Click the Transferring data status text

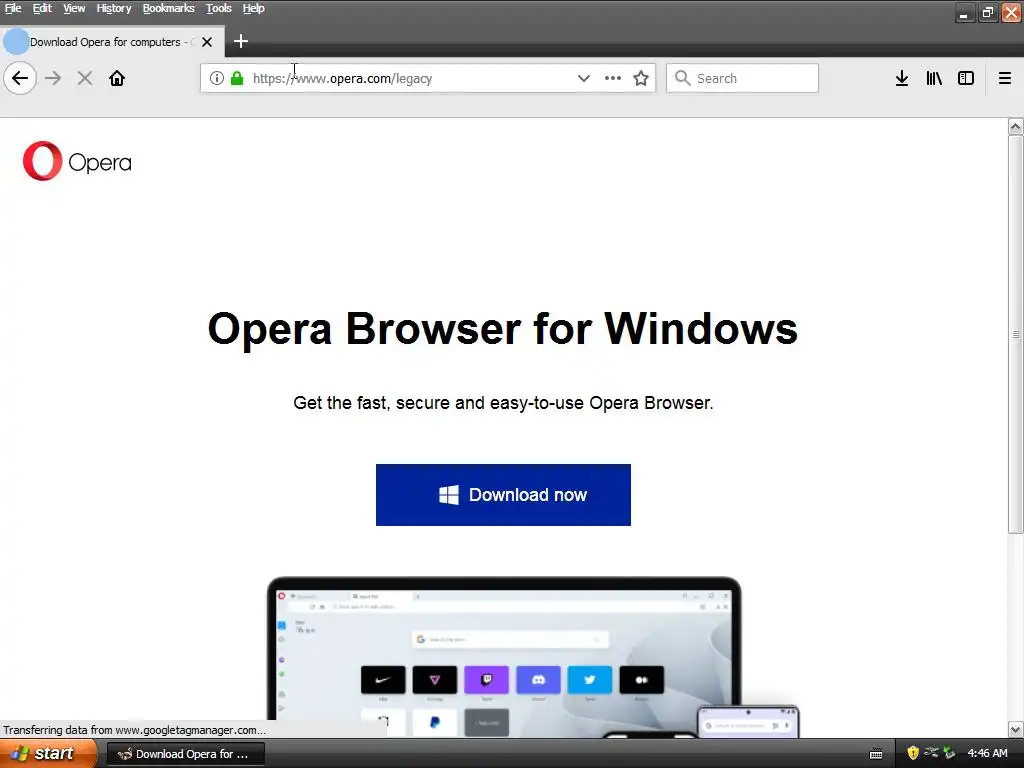(x=134, y=730)
